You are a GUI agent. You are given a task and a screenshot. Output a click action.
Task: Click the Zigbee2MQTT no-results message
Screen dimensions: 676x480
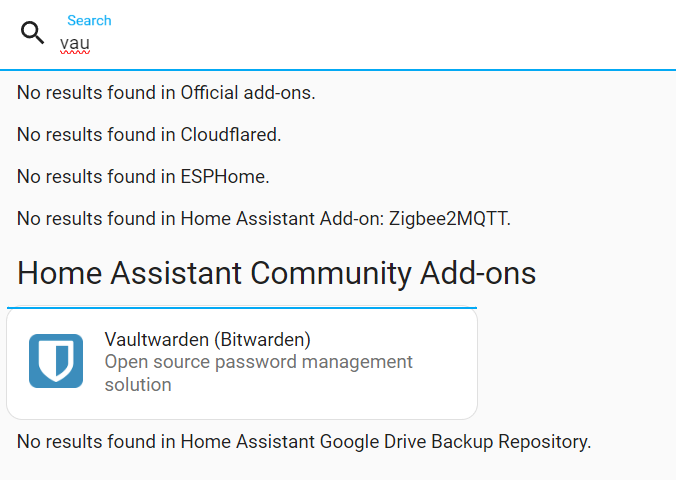[x=264, y=218]
